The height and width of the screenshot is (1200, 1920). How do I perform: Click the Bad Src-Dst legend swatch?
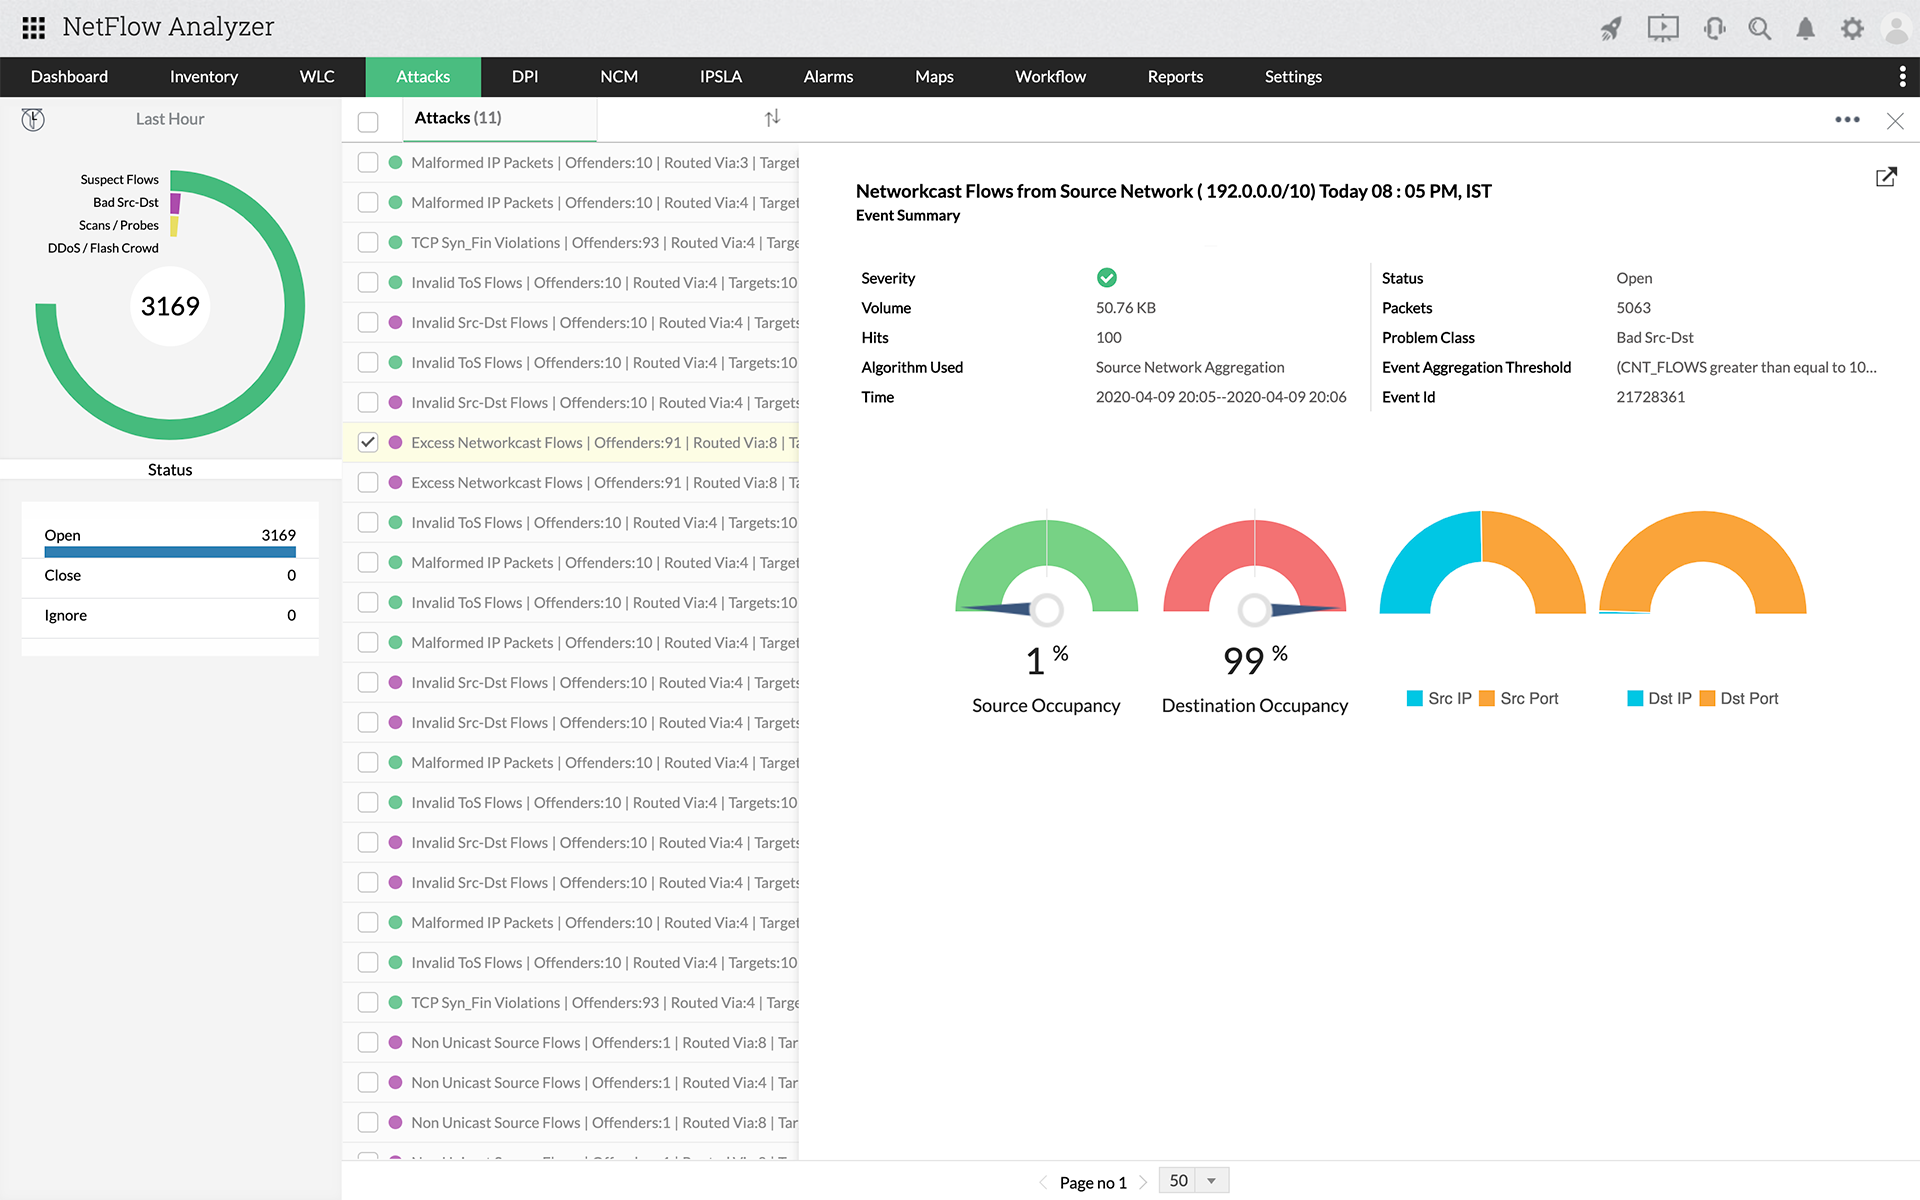coord(175,203)
